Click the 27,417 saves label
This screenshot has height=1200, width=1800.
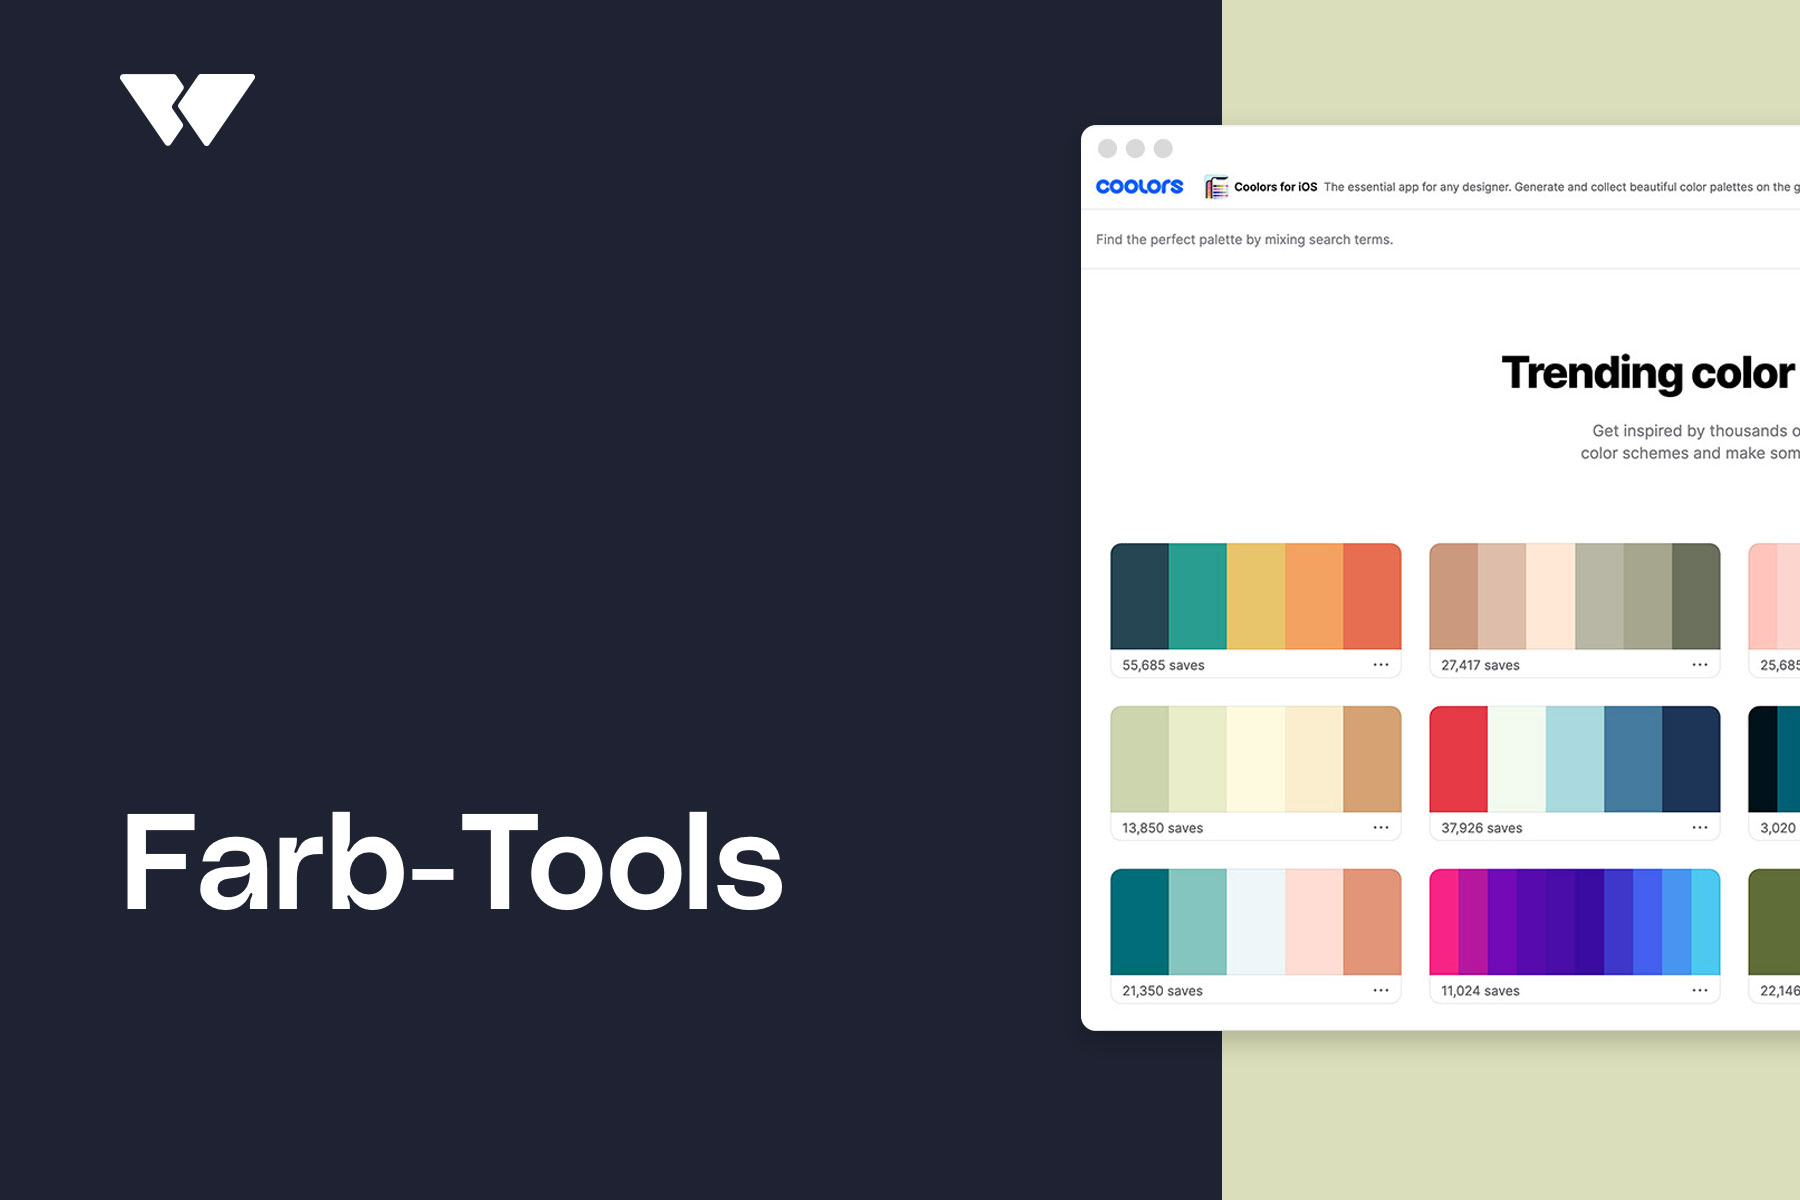[1480, 665]
